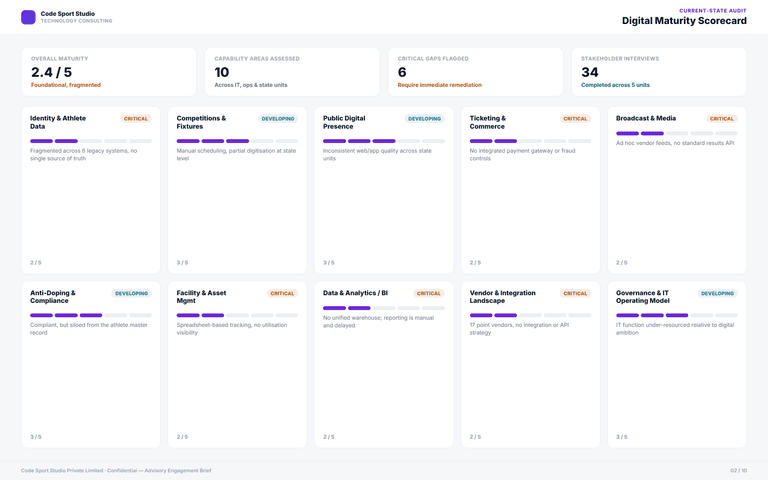768x480 pixels.
Task: Click the Identity & Athlete Data card title
Action: 58,122
